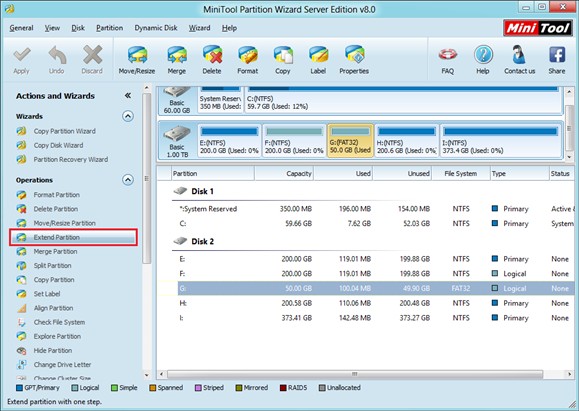Image resolution: width=579 pixels, height=411 pixels.
Task: Choose Copy Partition operation
Action: click(x=45, y=280)
